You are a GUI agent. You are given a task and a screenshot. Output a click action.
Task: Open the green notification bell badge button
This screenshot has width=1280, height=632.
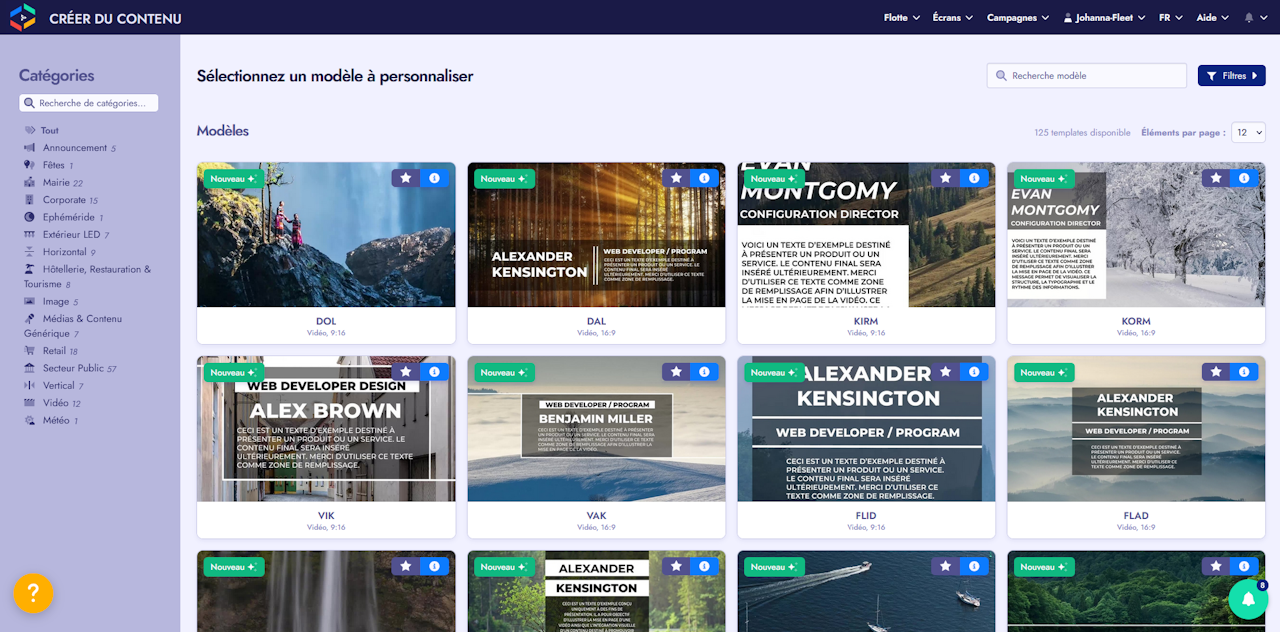pos(1248,599)
